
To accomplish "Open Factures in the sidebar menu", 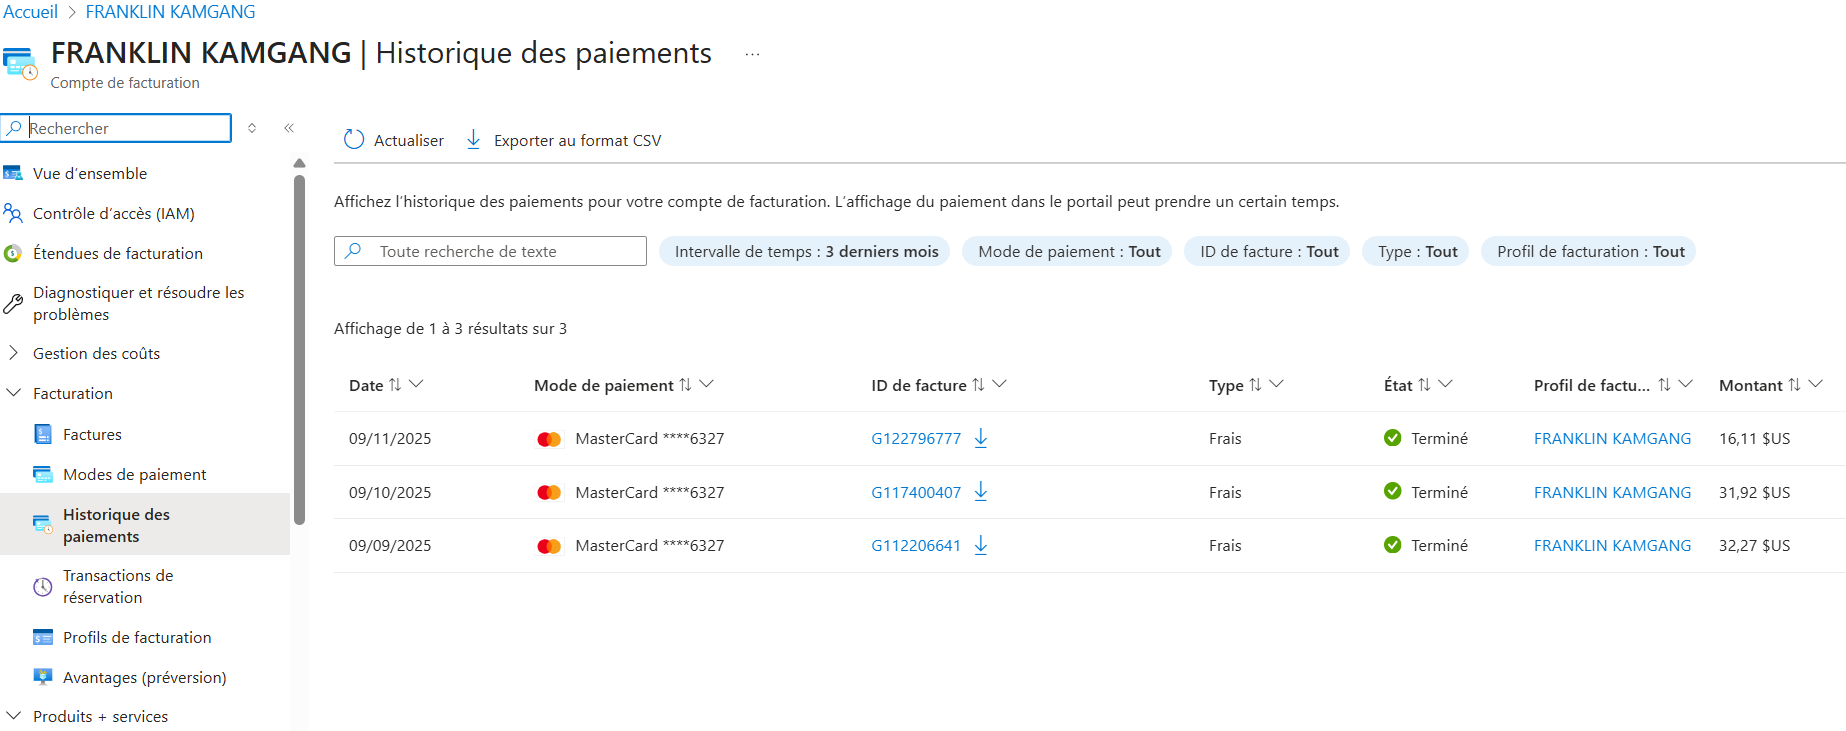I will pyautogui.click(x=92, y=434).
